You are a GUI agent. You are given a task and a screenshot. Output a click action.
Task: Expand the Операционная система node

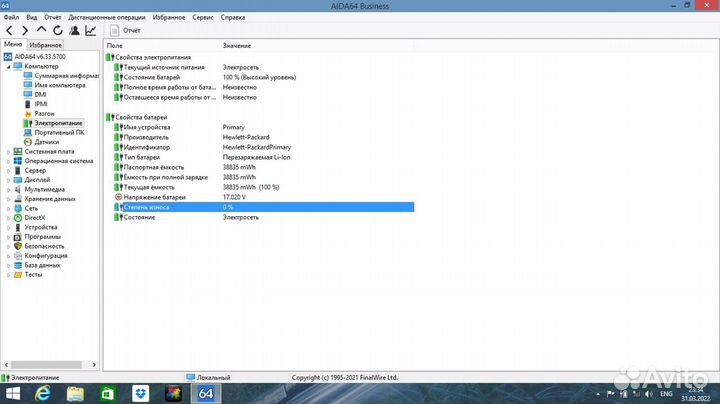(8, 161)
